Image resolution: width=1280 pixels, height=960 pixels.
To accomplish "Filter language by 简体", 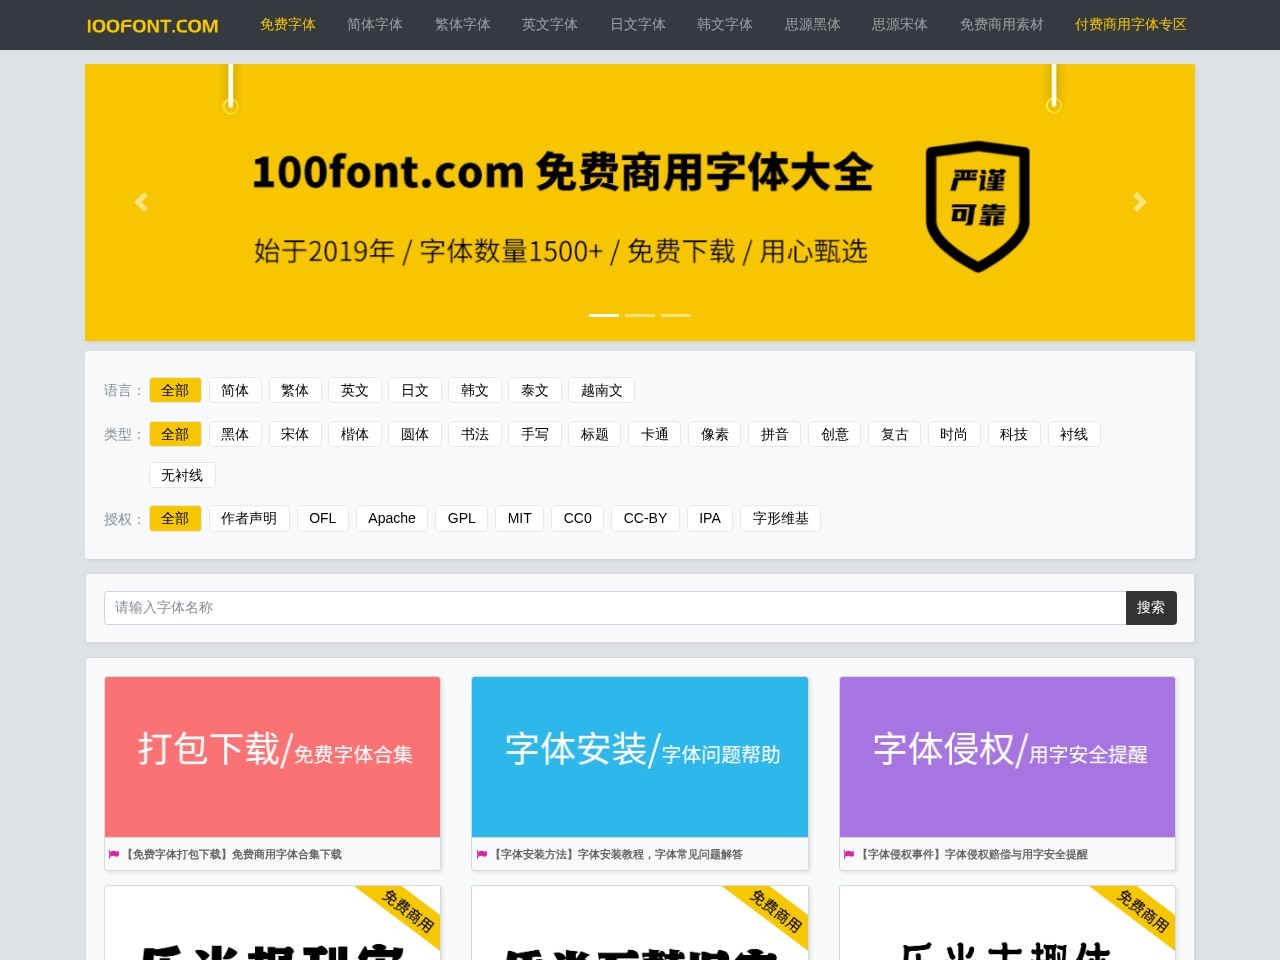I will (235, 390).
